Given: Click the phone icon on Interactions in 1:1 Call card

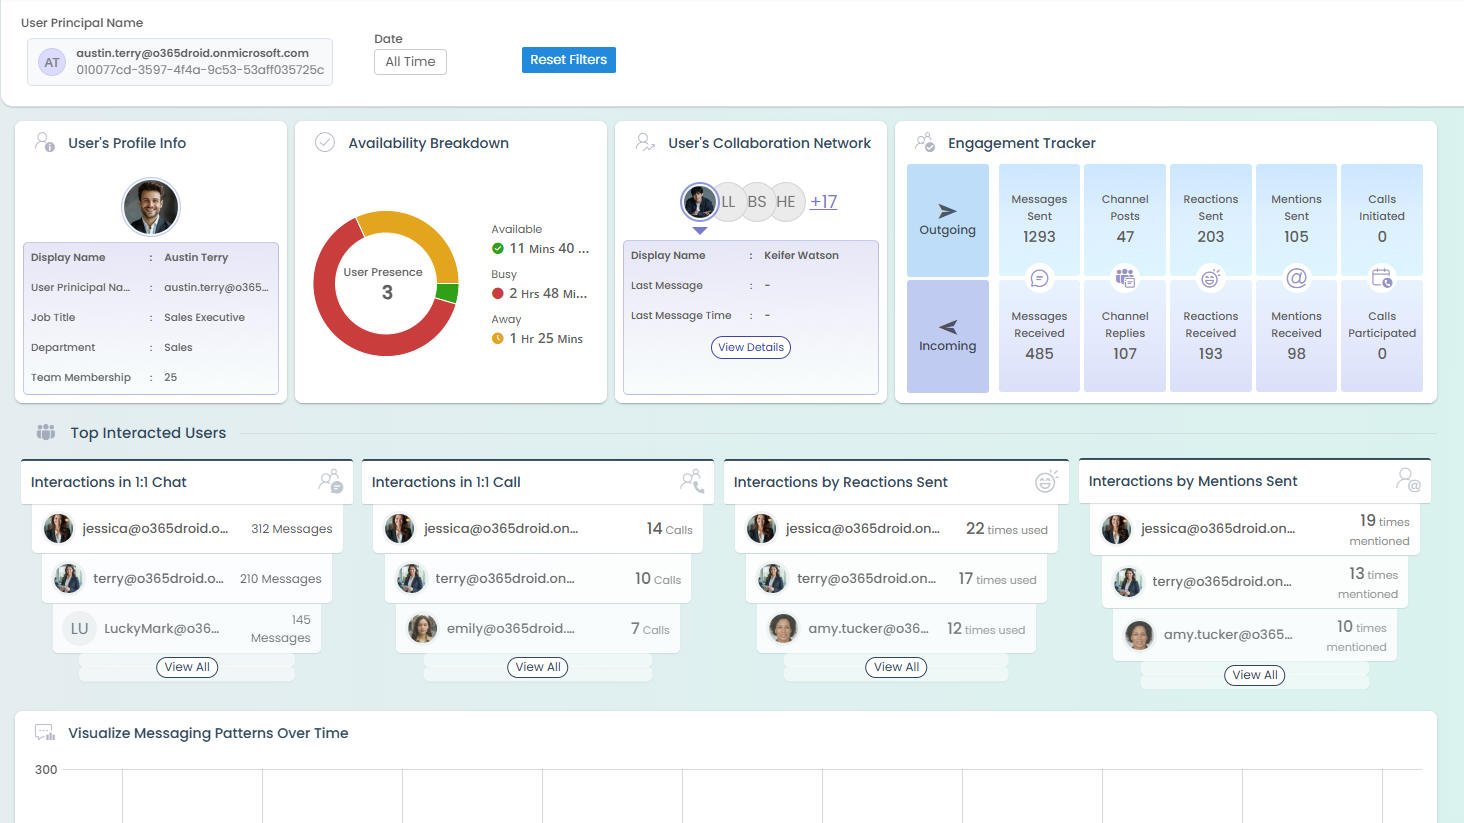Looking at the screenshot, I should tap(693, 482).
